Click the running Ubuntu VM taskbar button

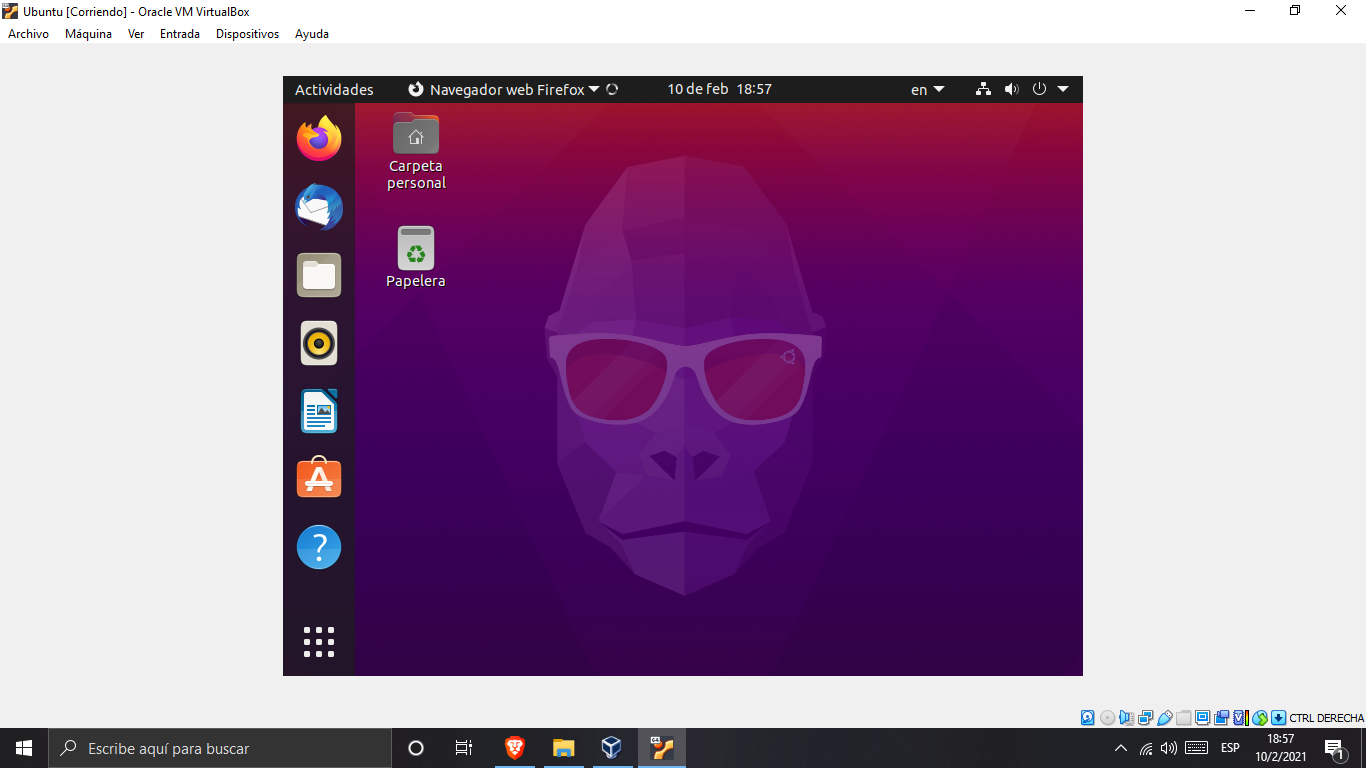[662, 747]
